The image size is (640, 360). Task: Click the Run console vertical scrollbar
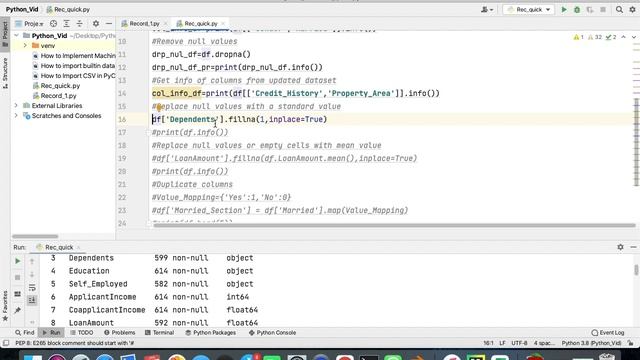636,270
